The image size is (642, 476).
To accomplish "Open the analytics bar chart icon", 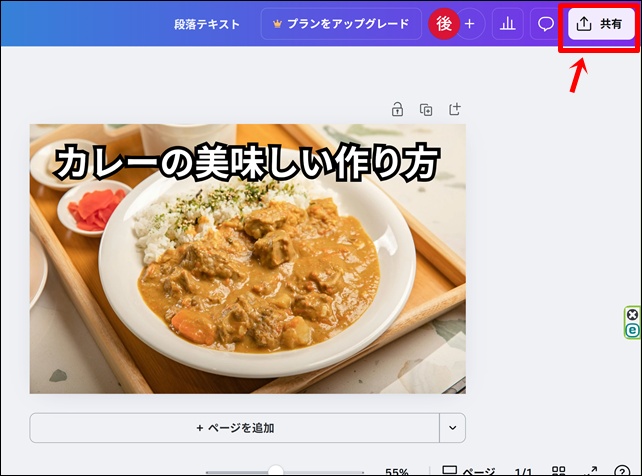I will [x=508, y=24].
